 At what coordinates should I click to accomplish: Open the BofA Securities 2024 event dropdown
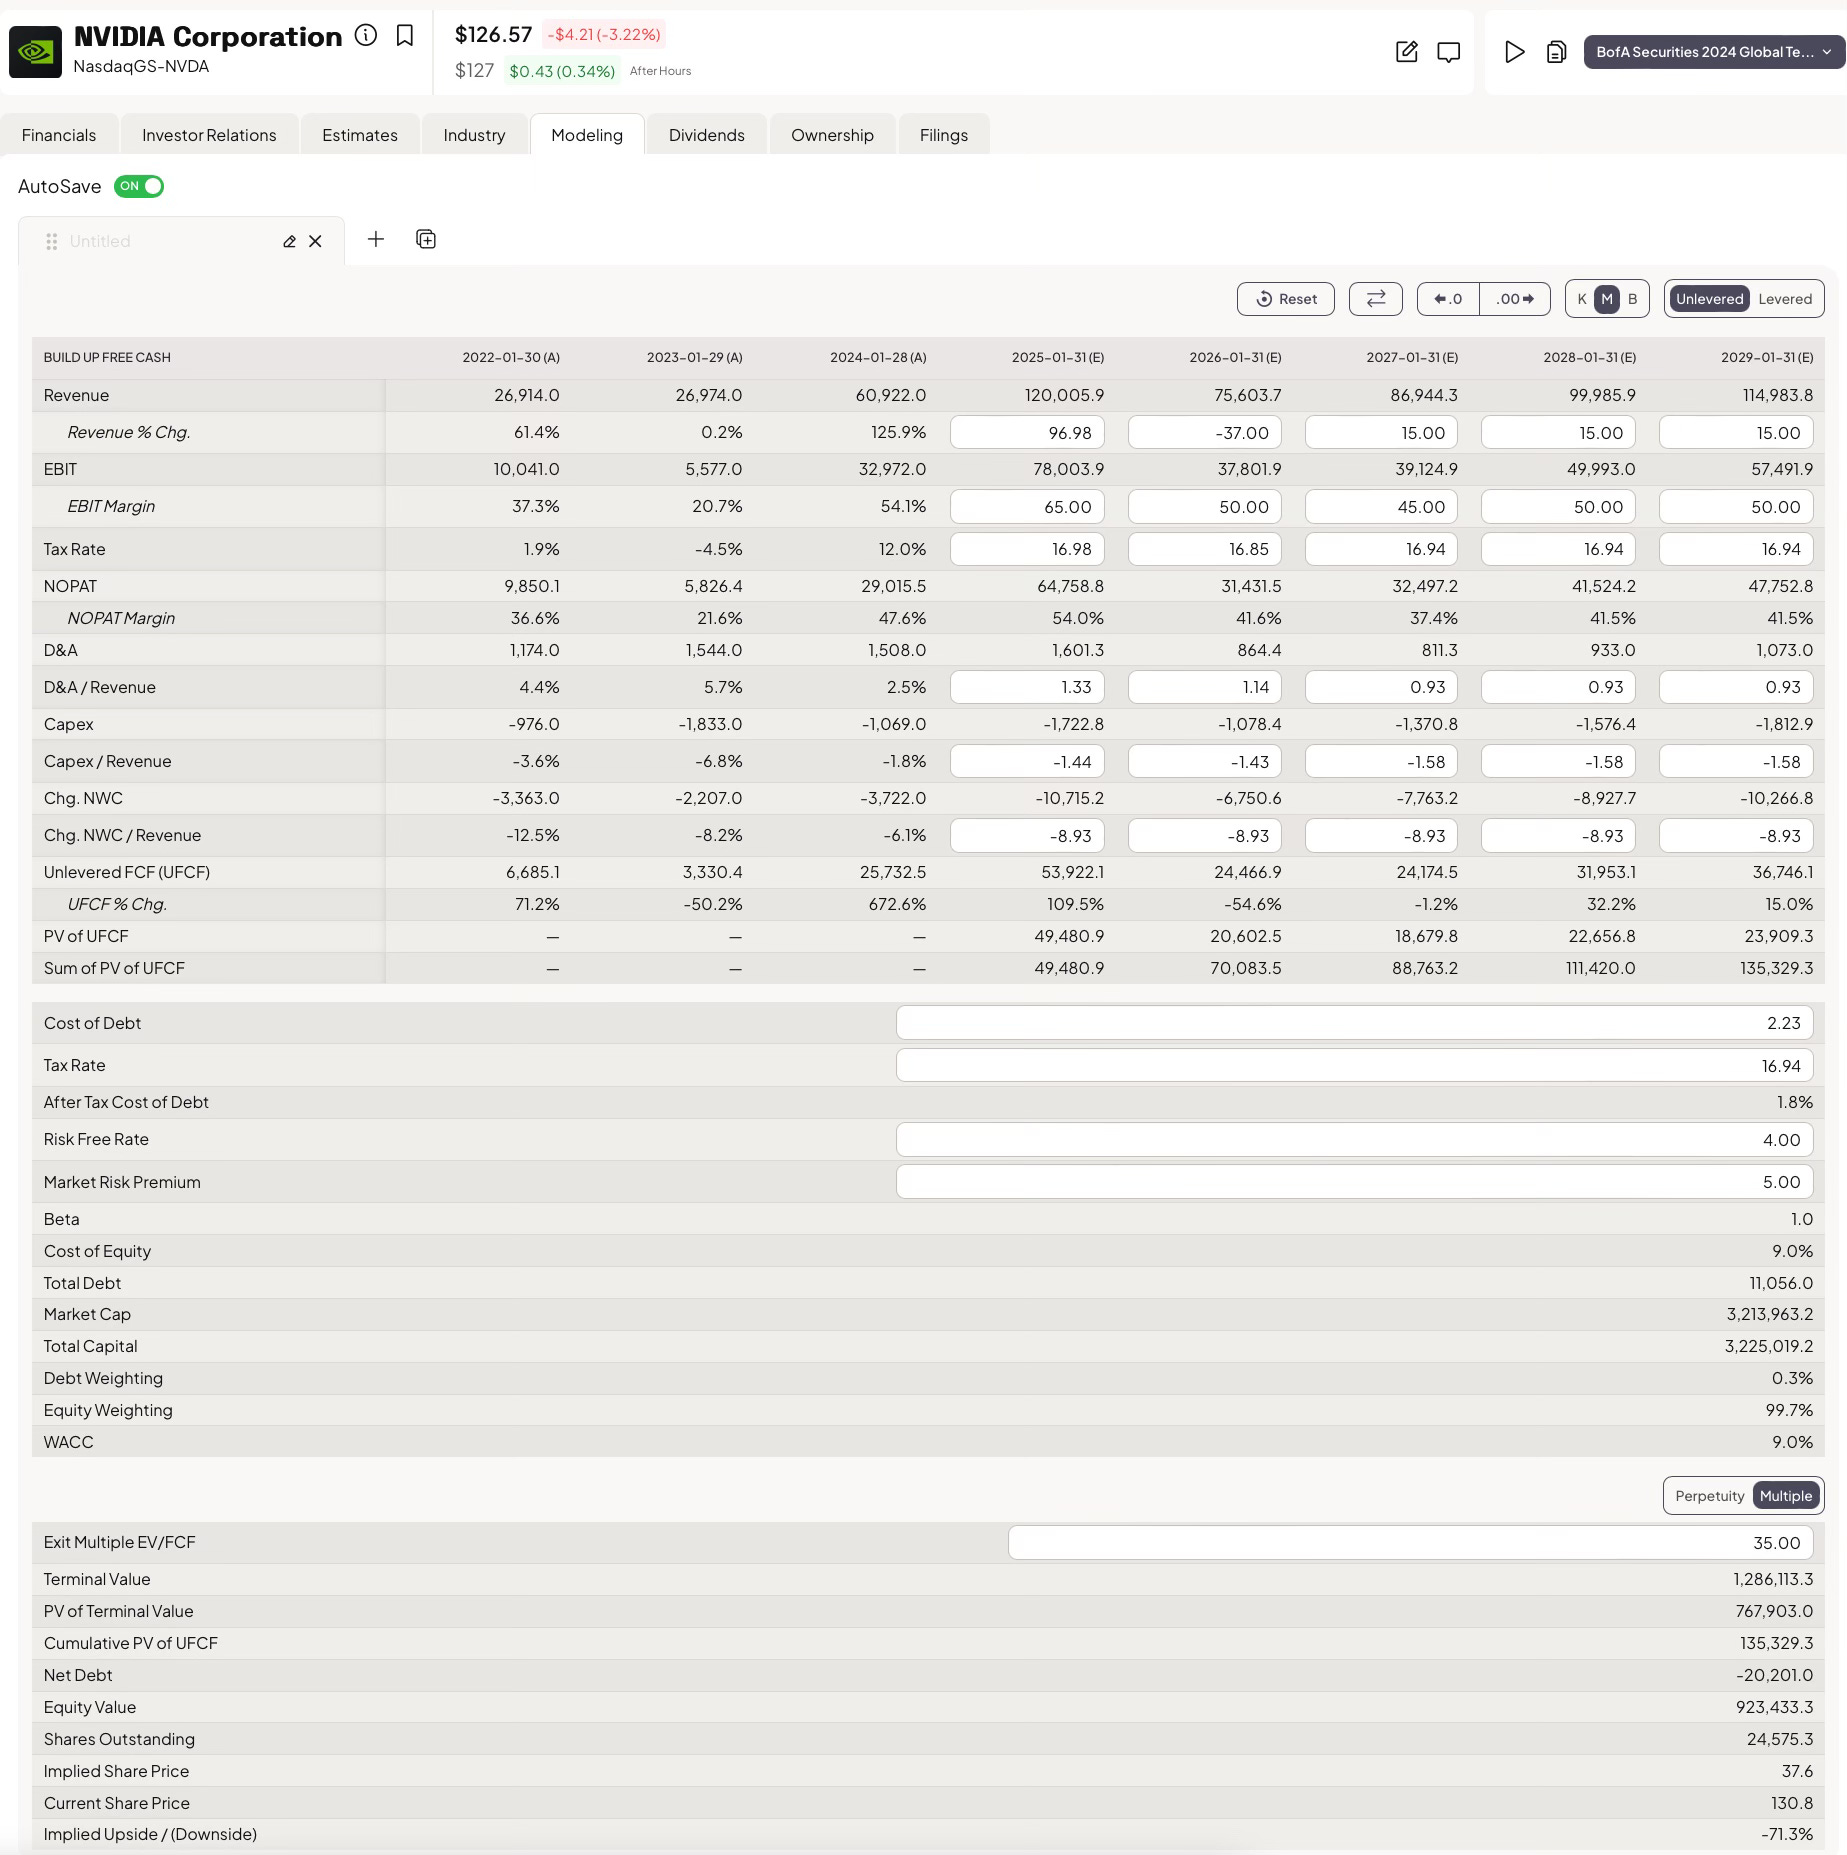[x=1714, y=52]
